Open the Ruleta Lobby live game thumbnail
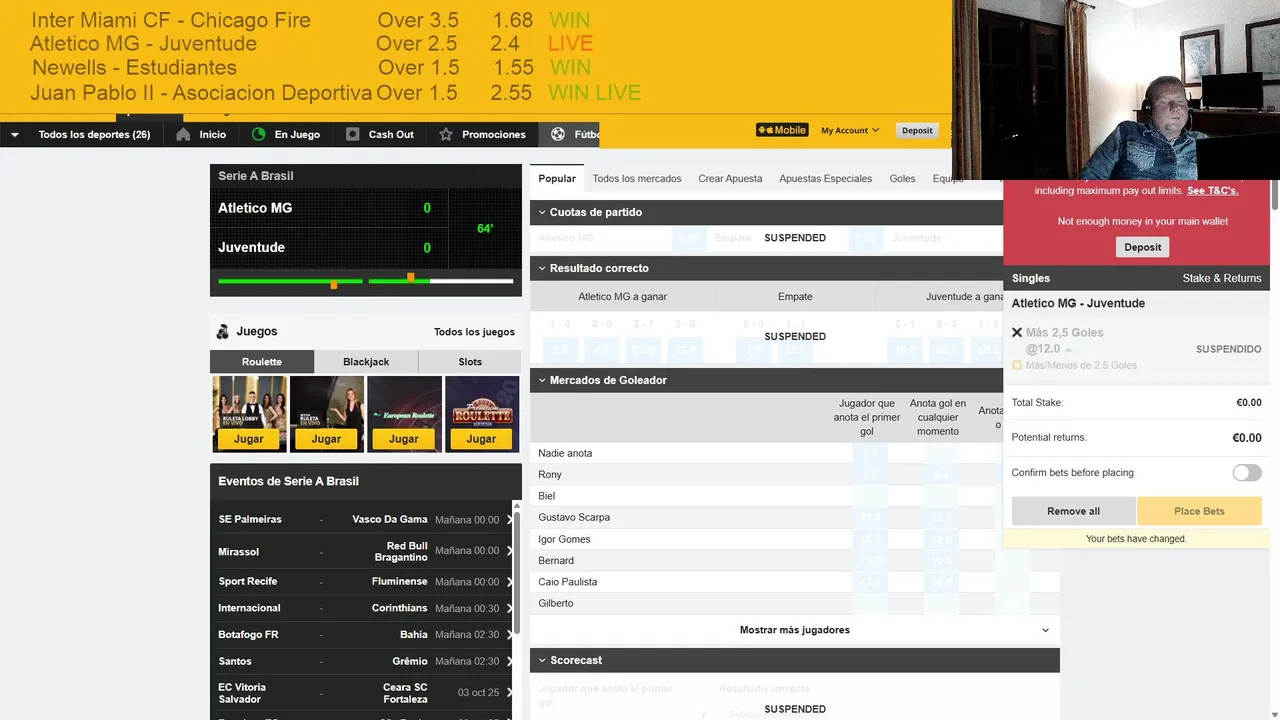The height and width of the screenshot is (720, 1280). coord(249,403)
